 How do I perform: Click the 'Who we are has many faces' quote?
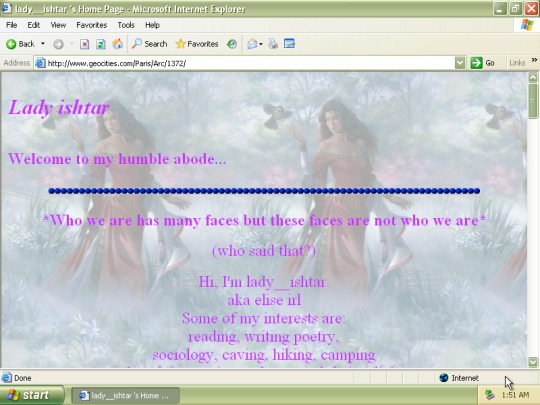point(264,220)
